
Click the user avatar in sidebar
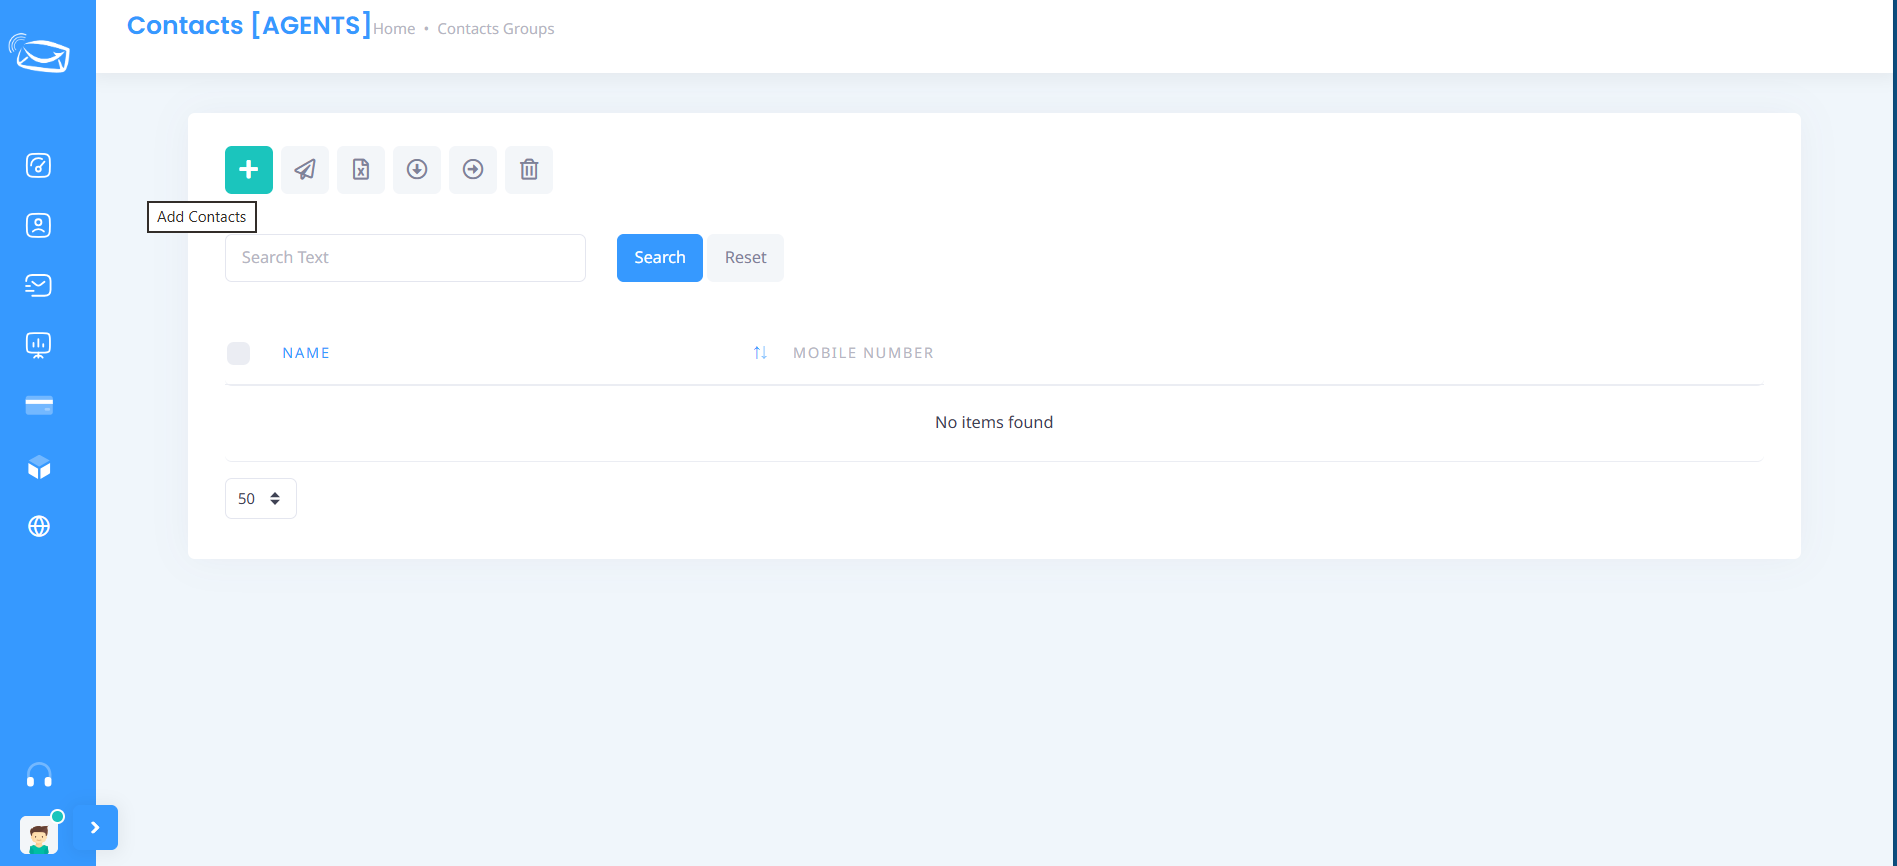(39, 835)
